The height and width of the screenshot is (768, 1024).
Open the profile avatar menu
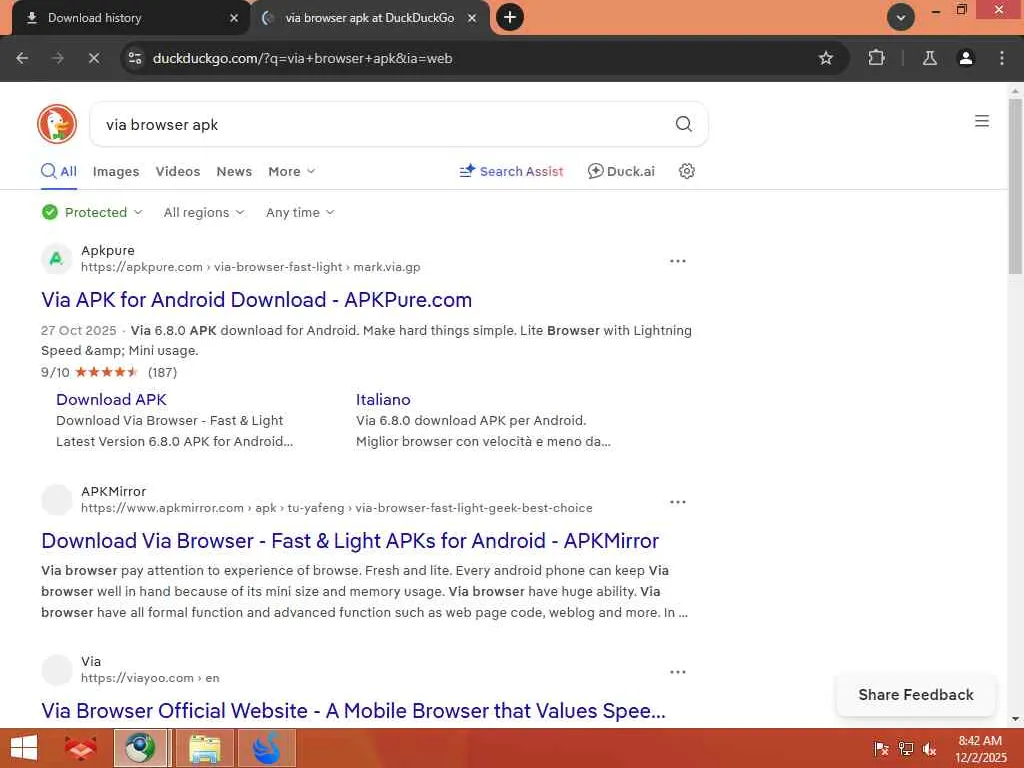[x=965, y=58]
